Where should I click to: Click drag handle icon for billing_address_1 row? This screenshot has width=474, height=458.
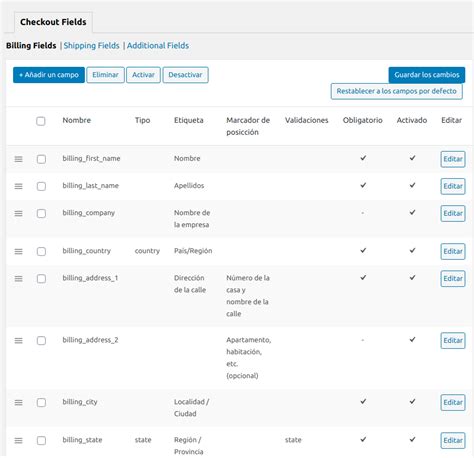coord(19,278)
